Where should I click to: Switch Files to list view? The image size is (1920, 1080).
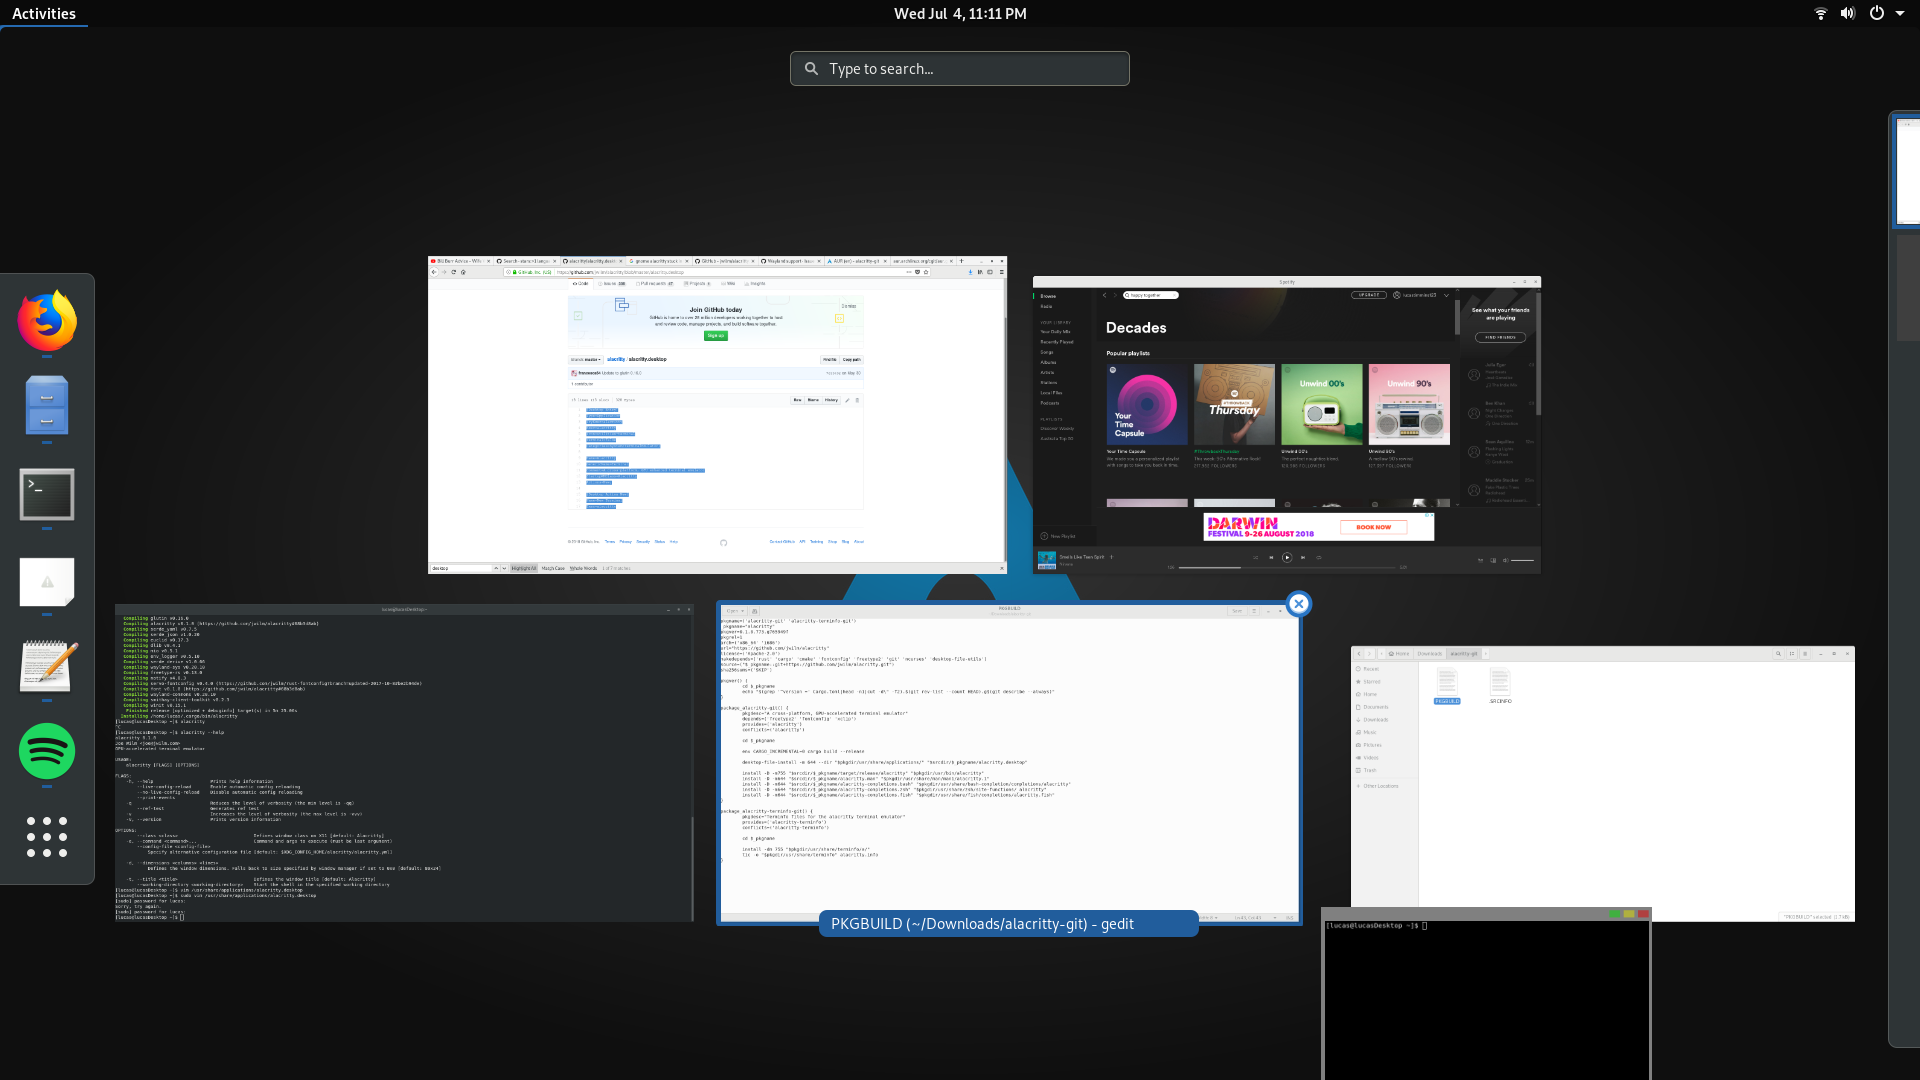pos(1793,653)
